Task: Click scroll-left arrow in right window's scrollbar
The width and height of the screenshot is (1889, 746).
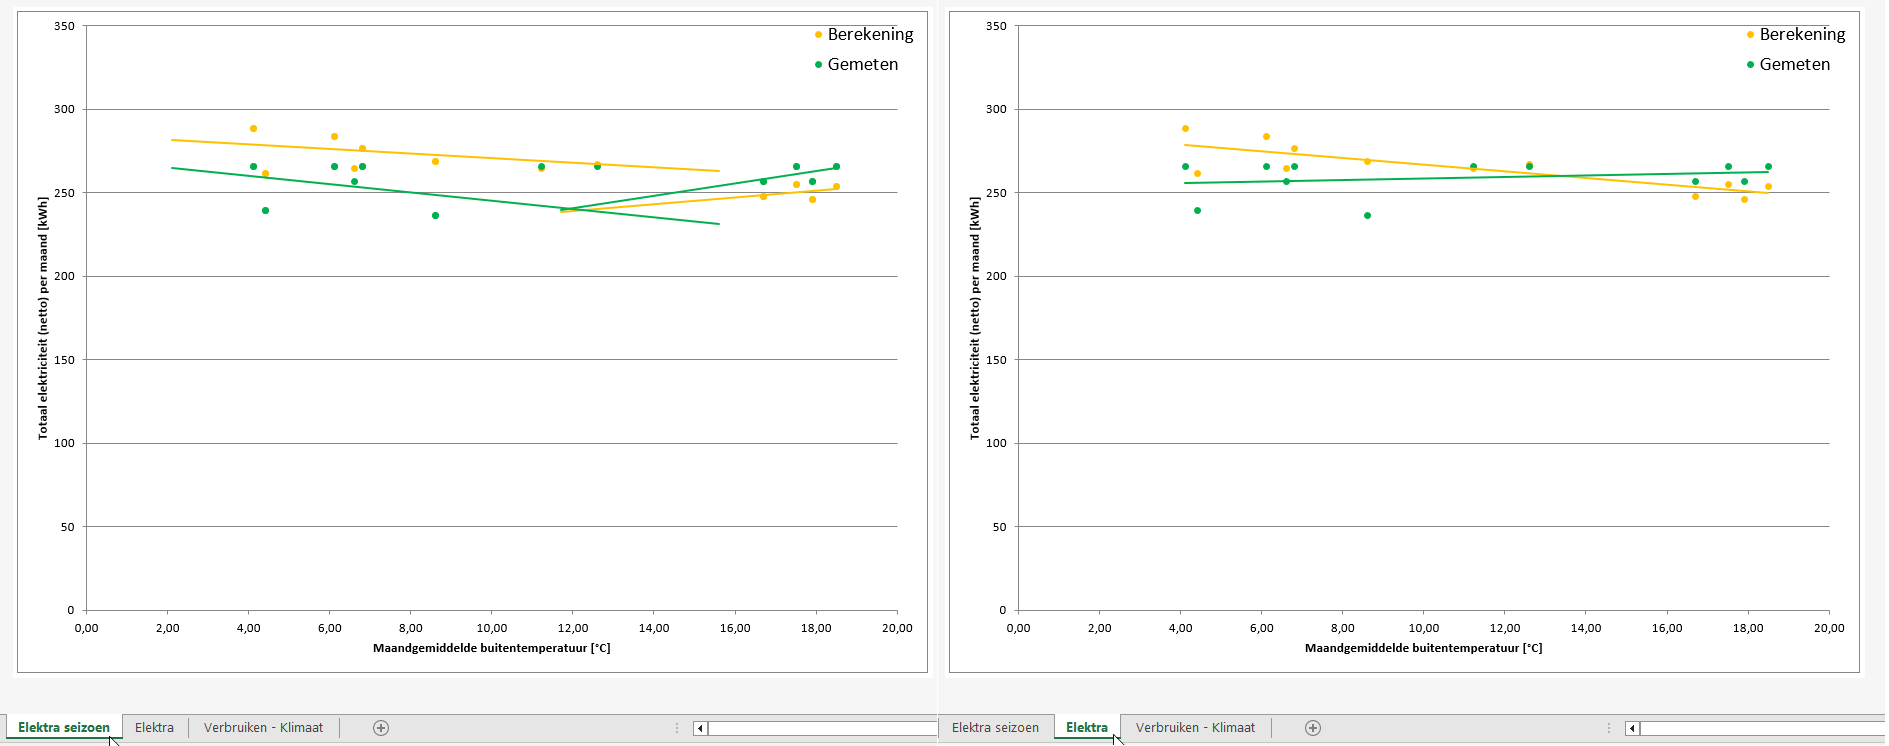Action: click(x=1632, y=728)
